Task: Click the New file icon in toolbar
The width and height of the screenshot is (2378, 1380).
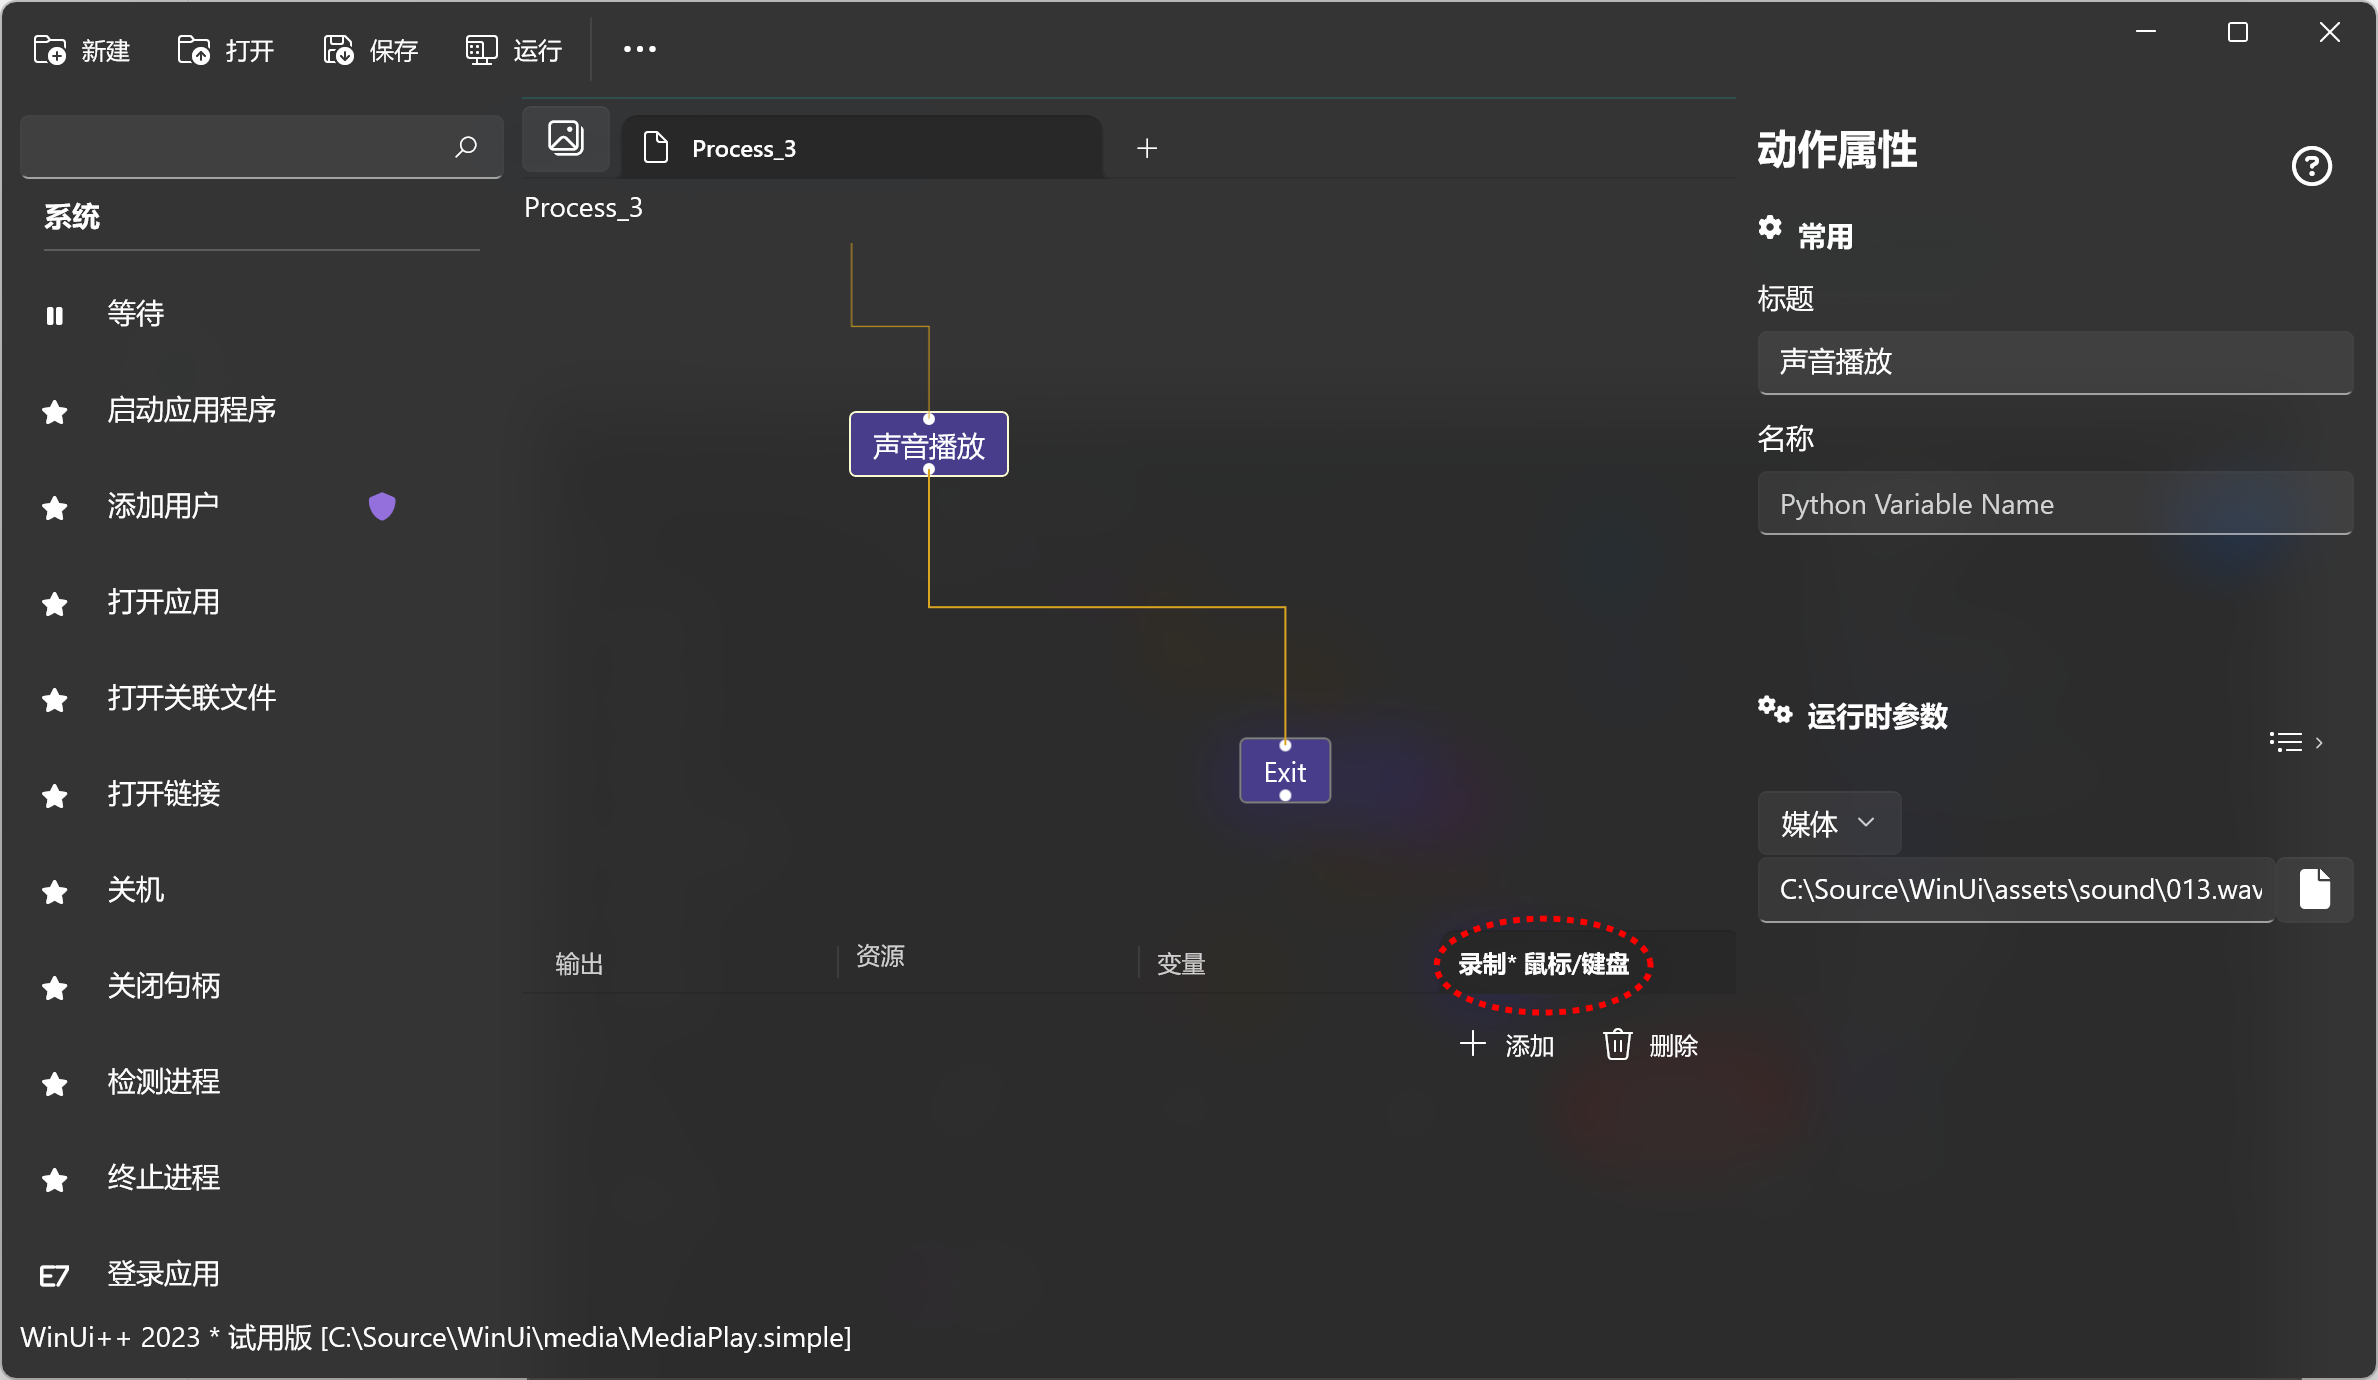Action: pyautogui.click(x=50, y=50)
